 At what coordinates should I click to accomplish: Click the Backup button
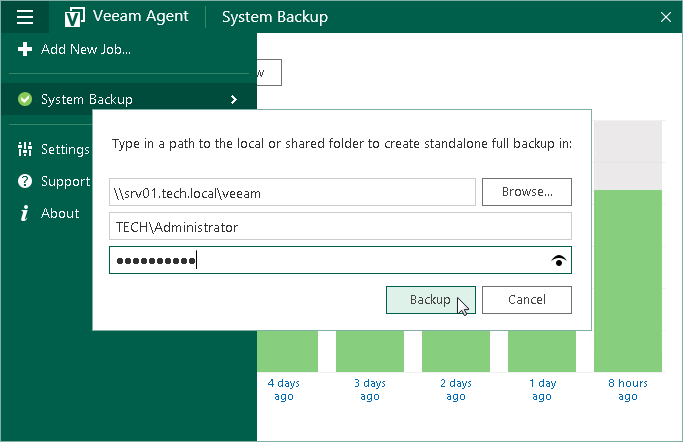pos(430,300)
